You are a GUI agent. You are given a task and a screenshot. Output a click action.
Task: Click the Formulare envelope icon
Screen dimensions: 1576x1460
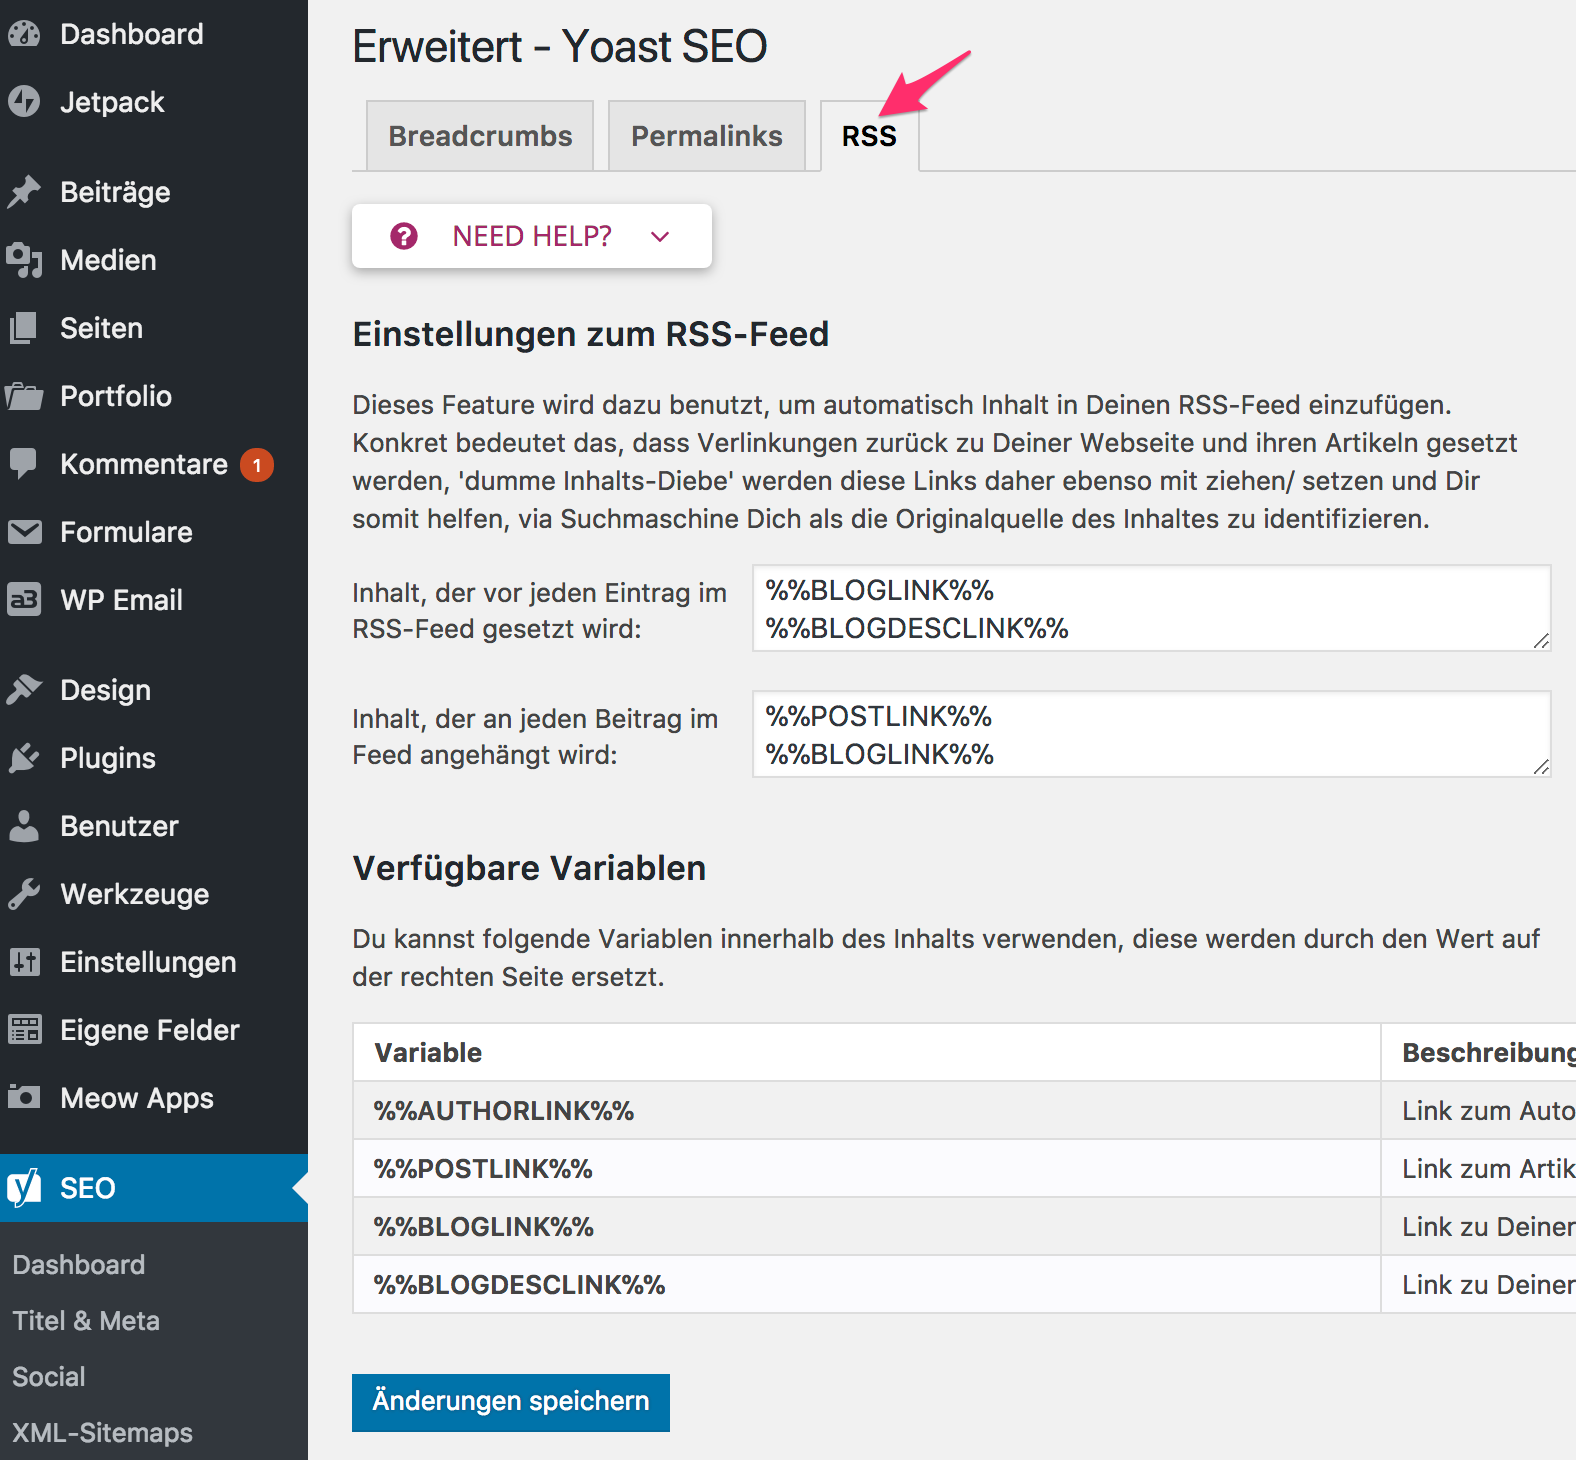[24, 532]
